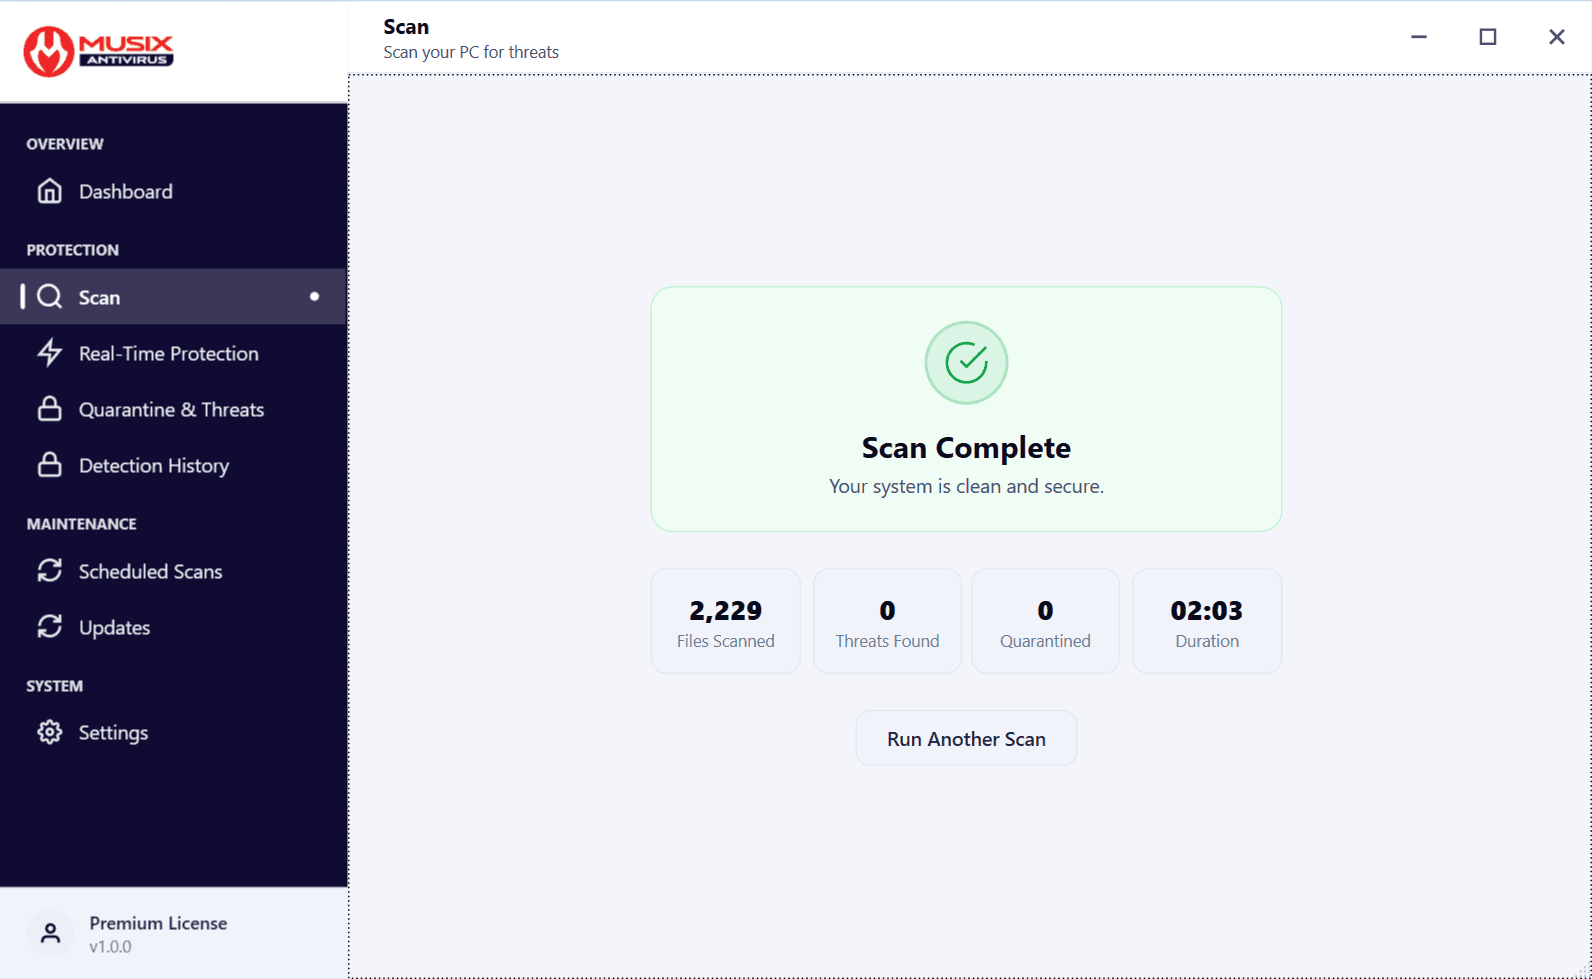Click the Threats Found card
This screenshot has width=1592, height=979.
pyautogui.click(x=887, y=621)
